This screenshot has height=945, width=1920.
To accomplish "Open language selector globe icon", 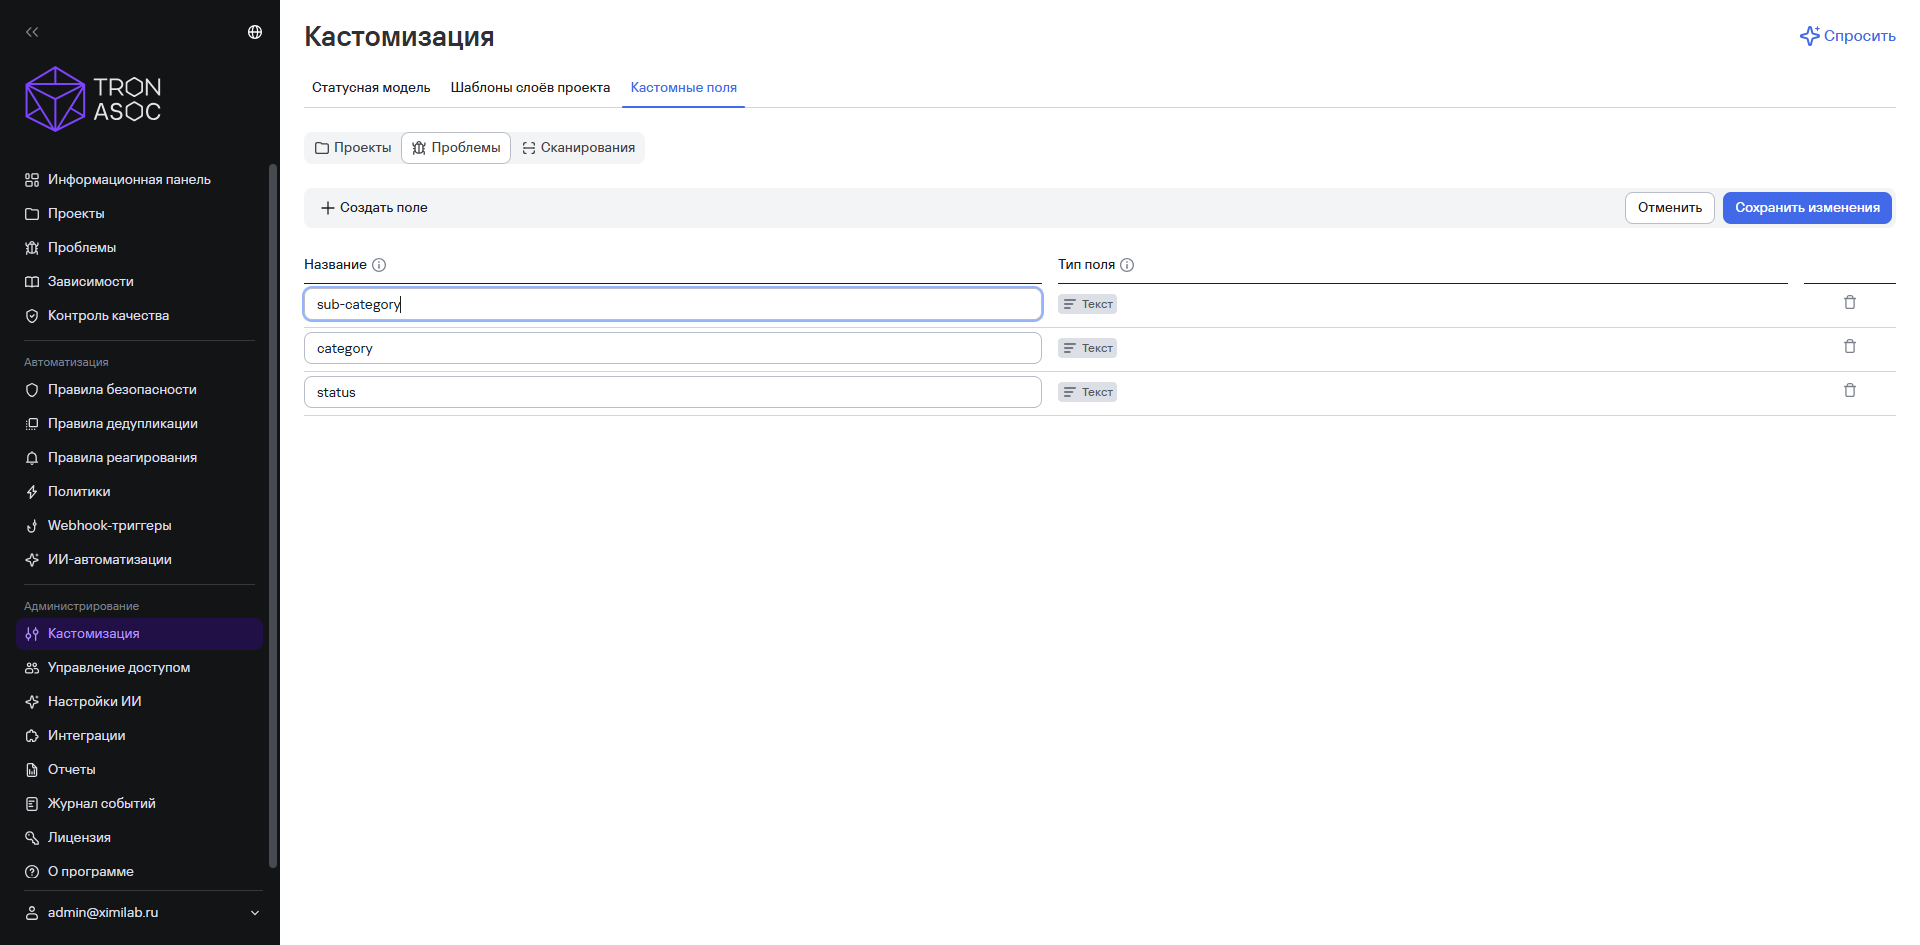I will [x=255, y=32].
